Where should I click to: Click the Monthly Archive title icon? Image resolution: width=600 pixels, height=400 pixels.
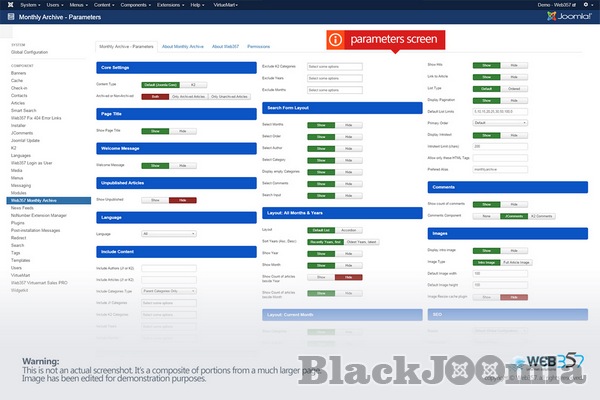coord(9,19)
